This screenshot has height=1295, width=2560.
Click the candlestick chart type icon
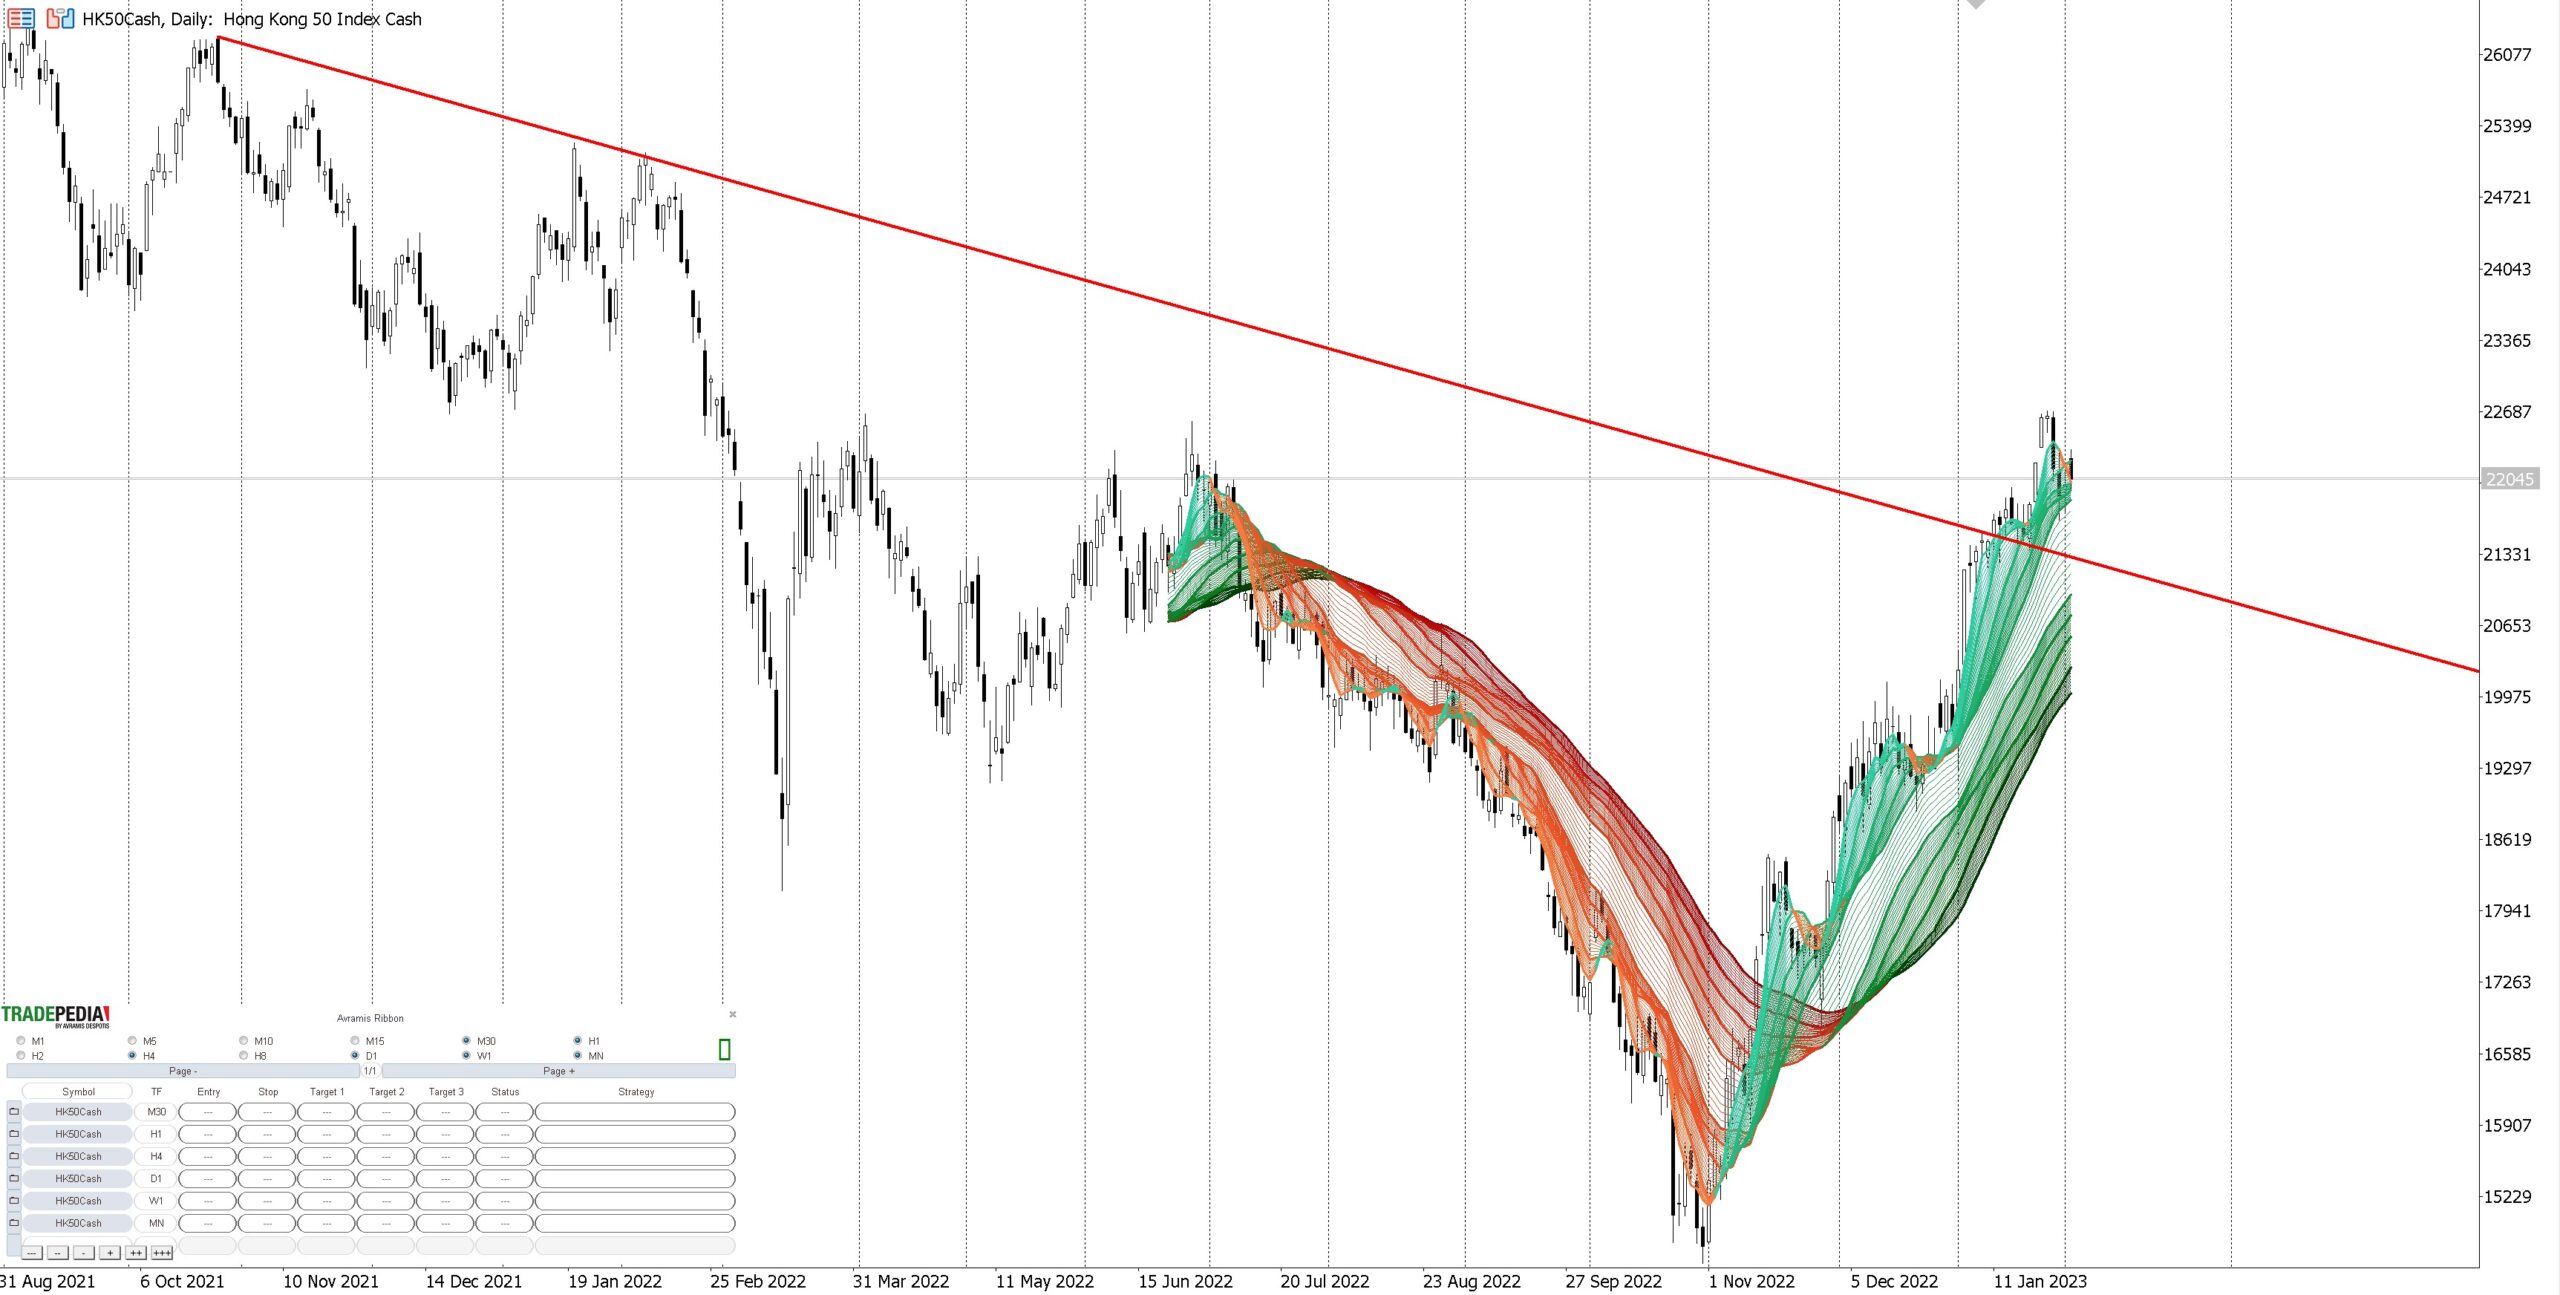tap(60, 18)
